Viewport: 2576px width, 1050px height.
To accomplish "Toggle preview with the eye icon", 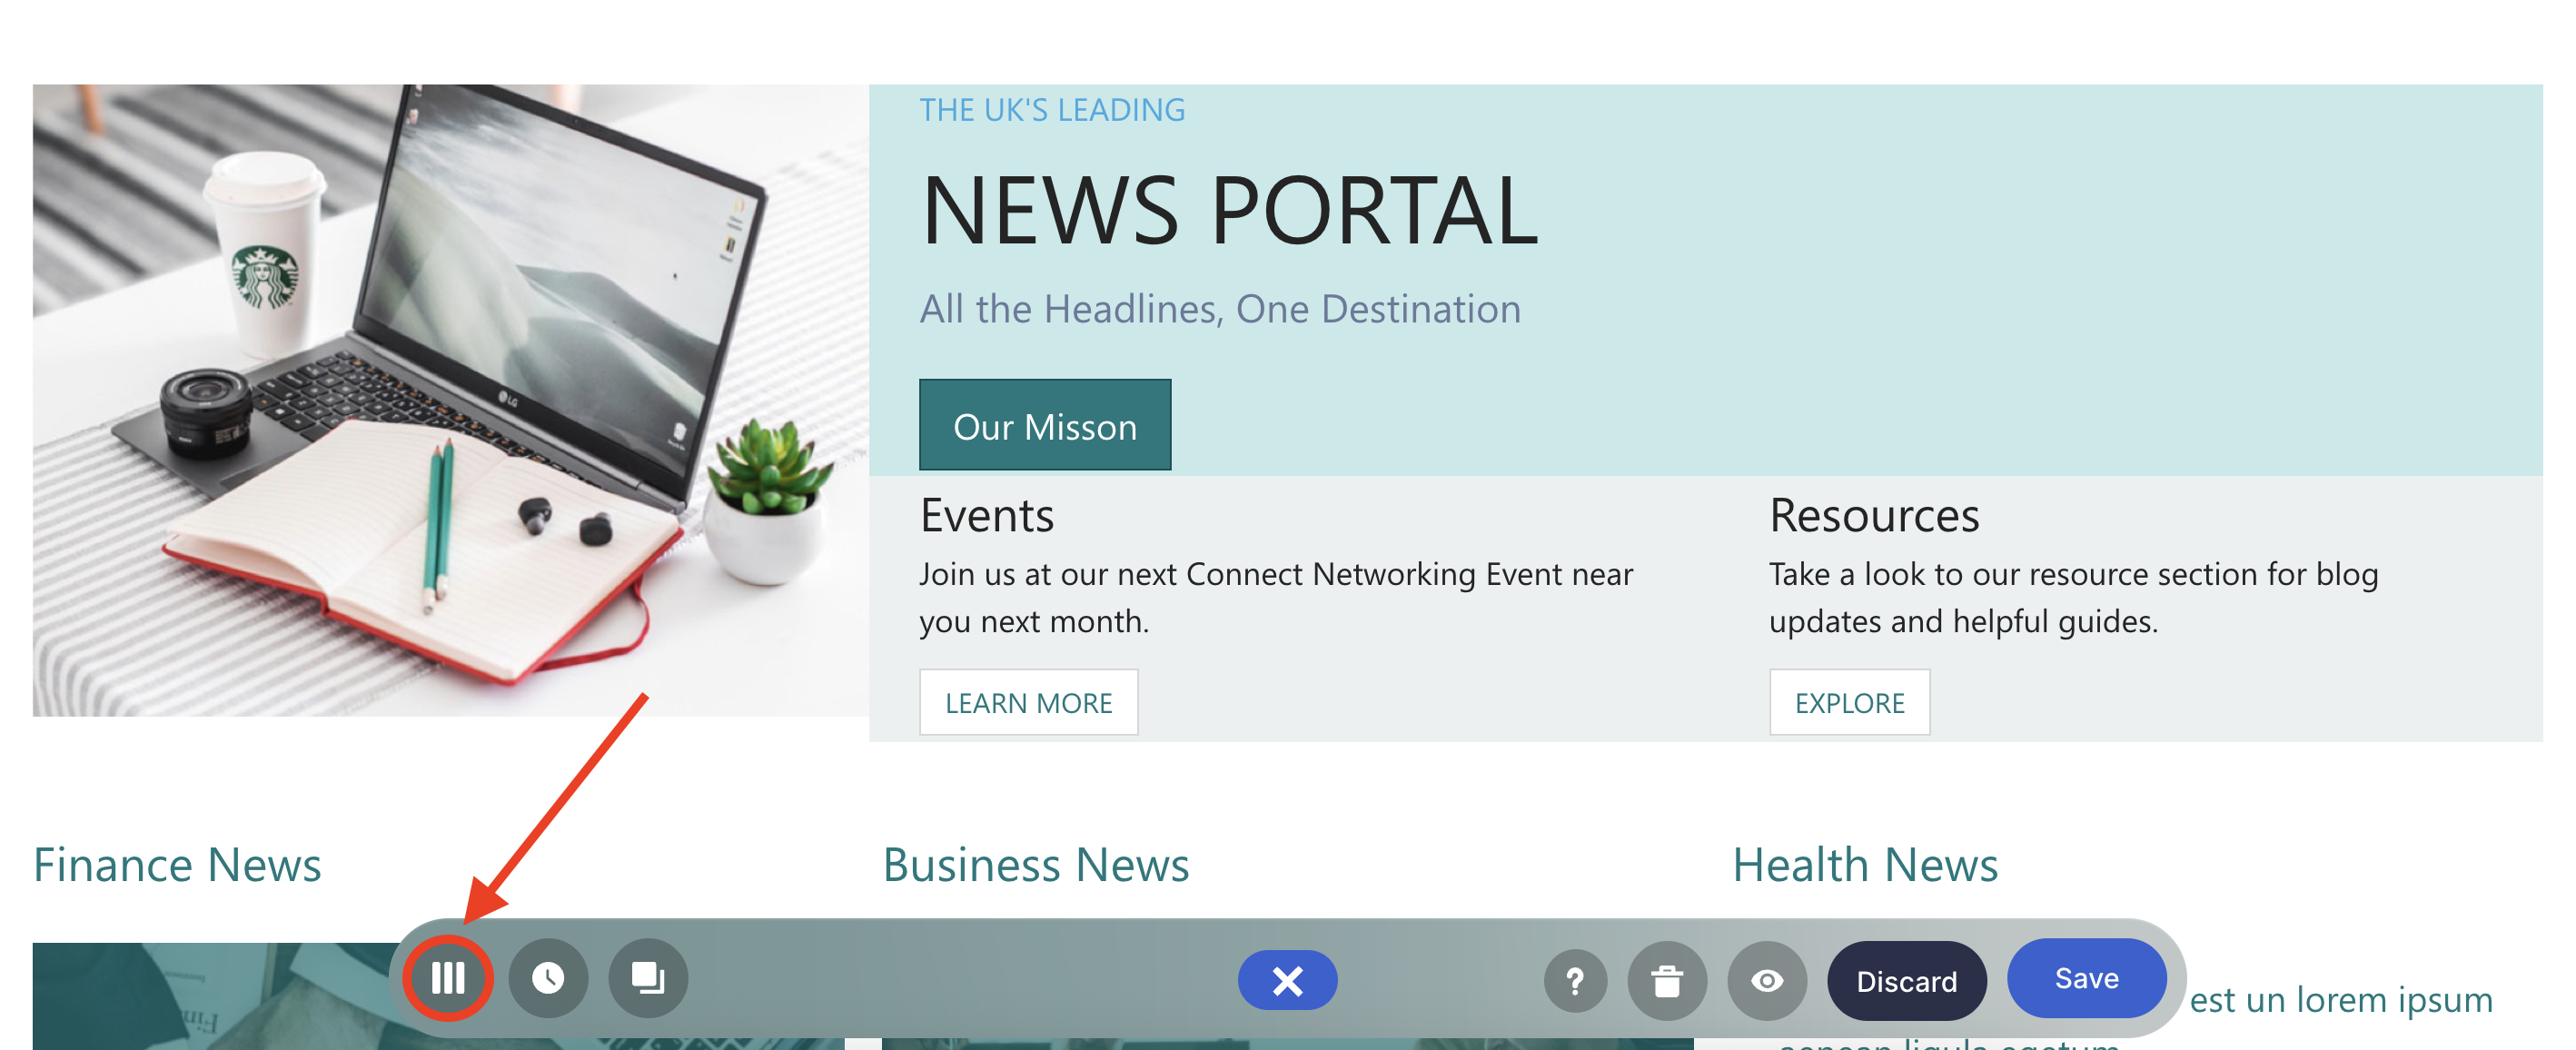I will pos(1767,981).
